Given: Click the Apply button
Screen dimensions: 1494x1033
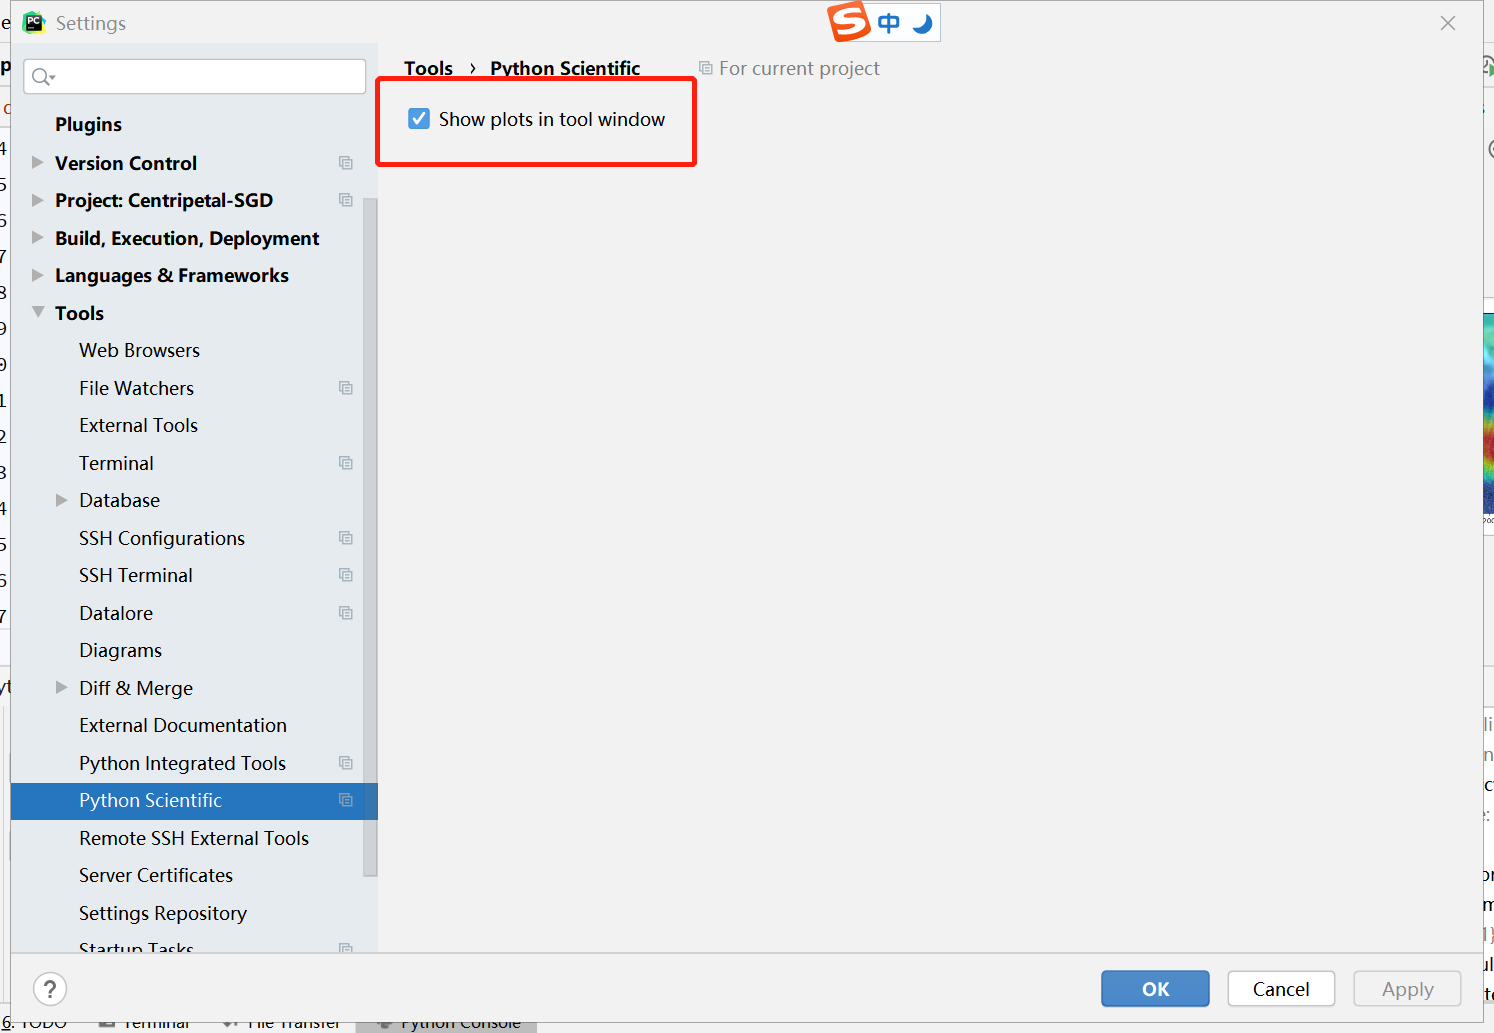Looking at the screenshot, I should pyautogui.click(x=1407, y=988).
